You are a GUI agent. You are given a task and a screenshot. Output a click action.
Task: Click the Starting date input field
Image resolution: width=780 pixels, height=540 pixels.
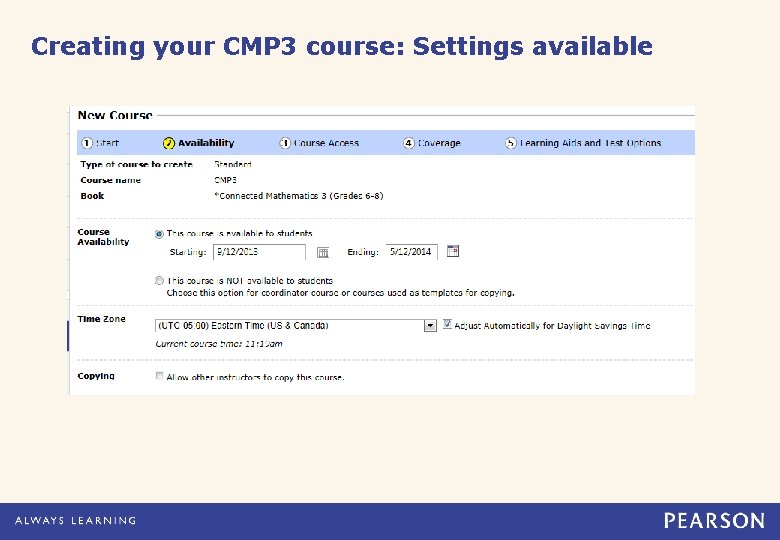pos(259,252)
